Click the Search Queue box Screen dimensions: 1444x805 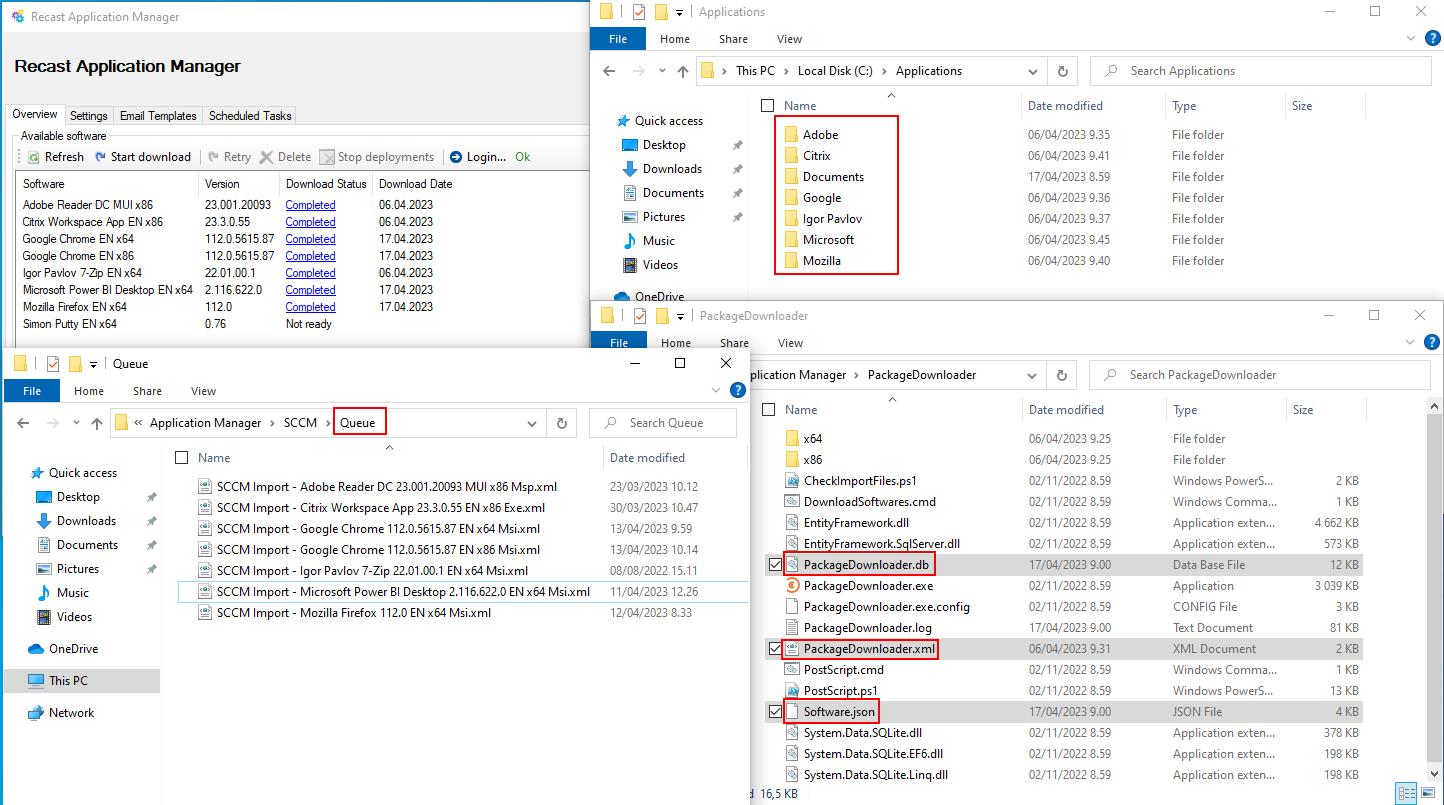(x=662, y=423)
